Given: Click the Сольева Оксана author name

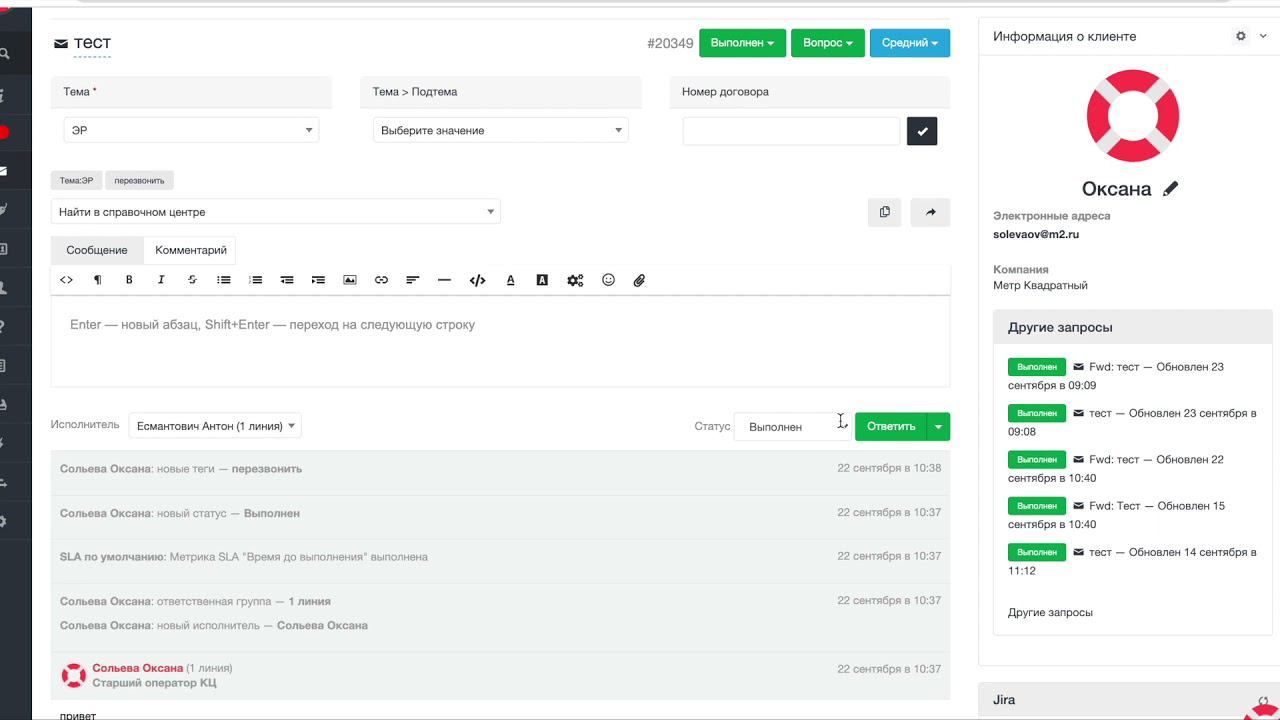Looking at the screenshot, I should point(138,668).
